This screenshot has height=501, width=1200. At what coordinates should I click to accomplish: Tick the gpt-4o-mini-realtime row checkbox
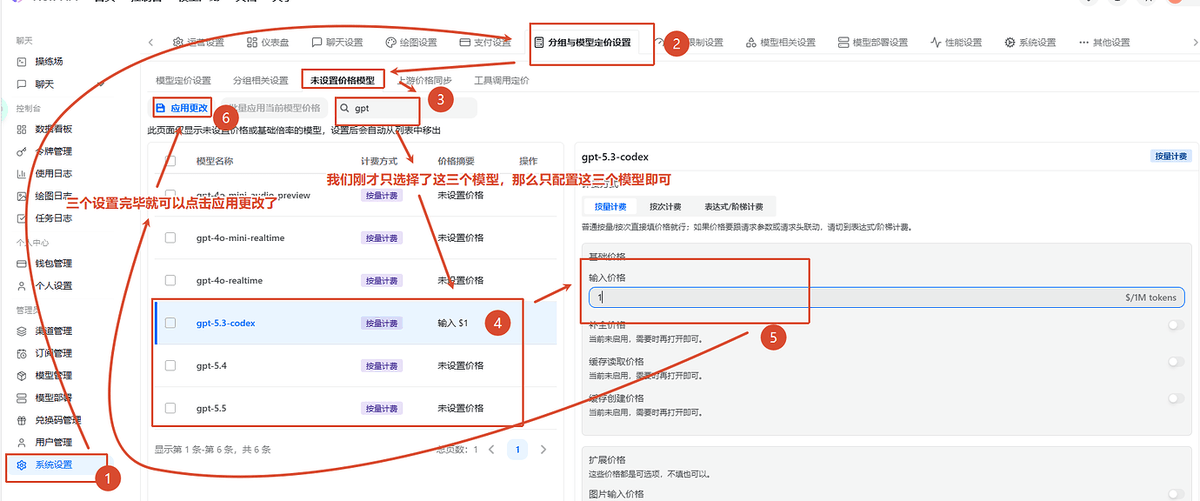(170, 238)
